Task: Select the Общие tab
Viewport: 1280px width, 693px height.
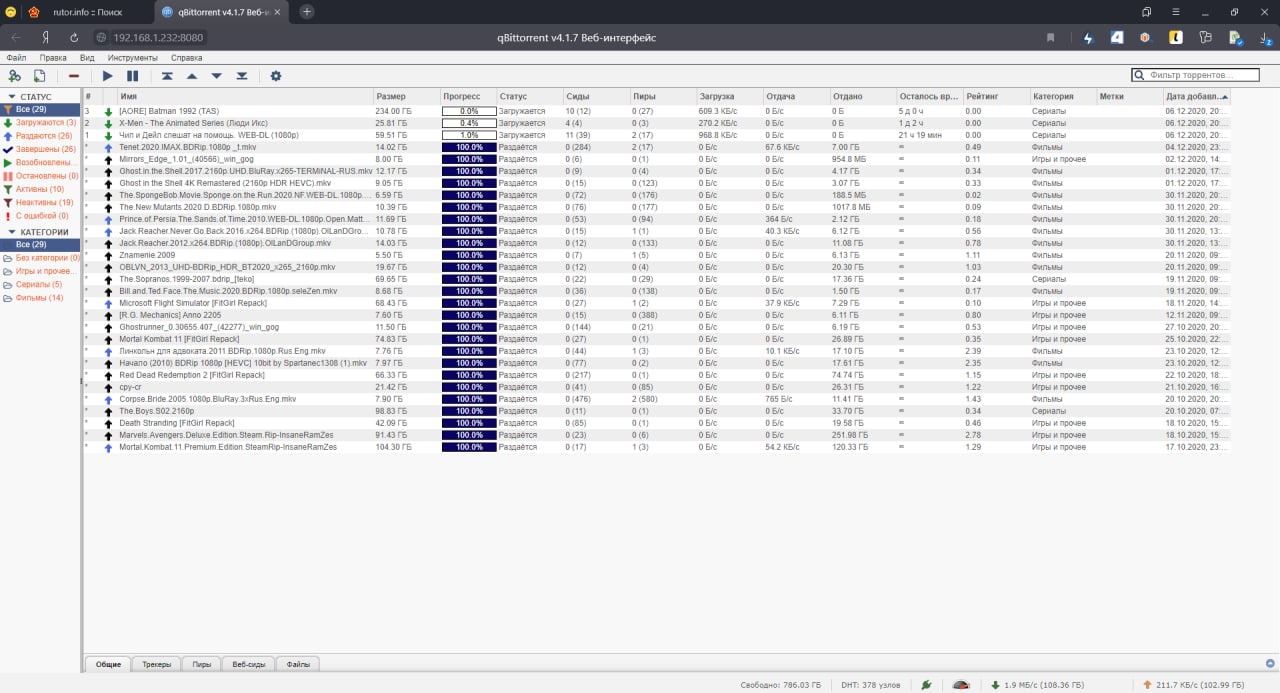Action: pos(109,664)
